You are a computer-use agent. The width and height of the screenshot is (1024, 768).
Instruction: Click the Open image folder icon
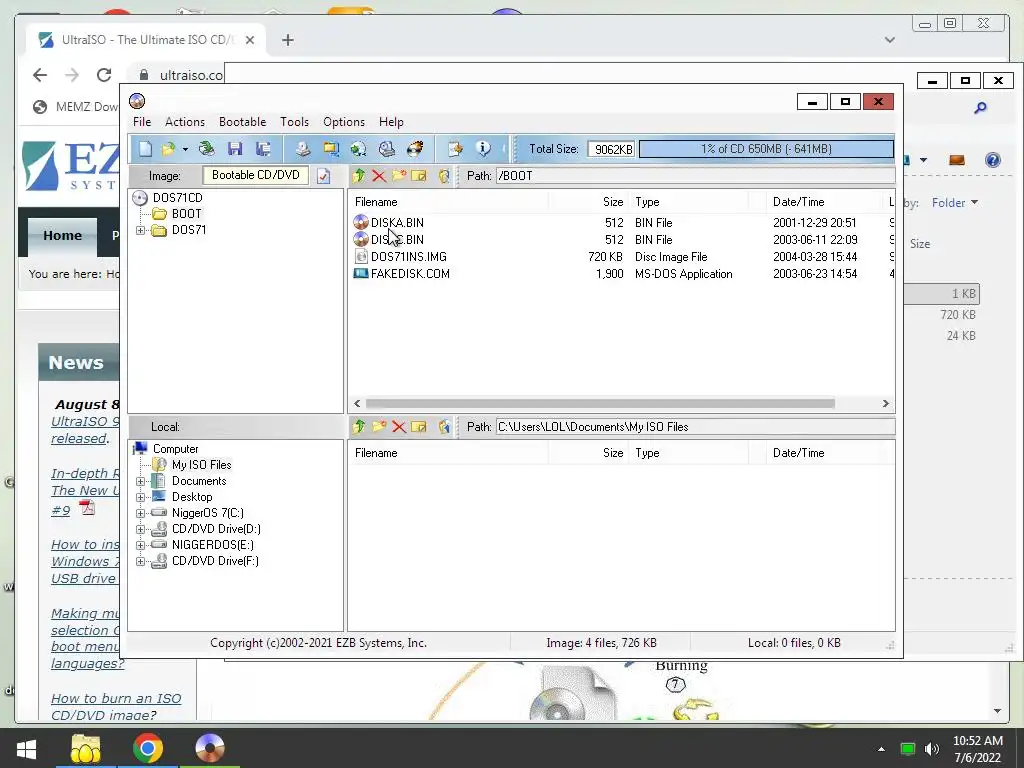click(168, 149)
